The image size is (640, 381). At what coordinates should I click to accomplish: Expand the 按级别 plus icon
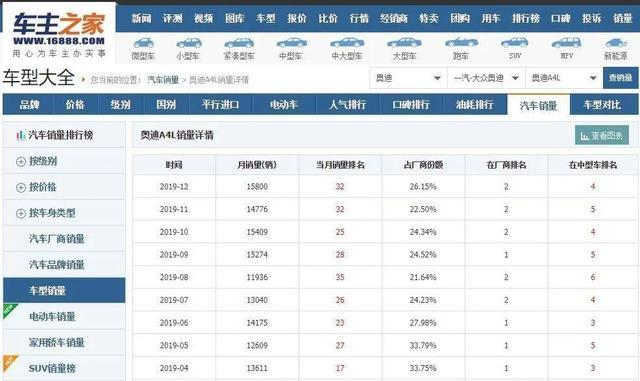[x=21, y=162]
